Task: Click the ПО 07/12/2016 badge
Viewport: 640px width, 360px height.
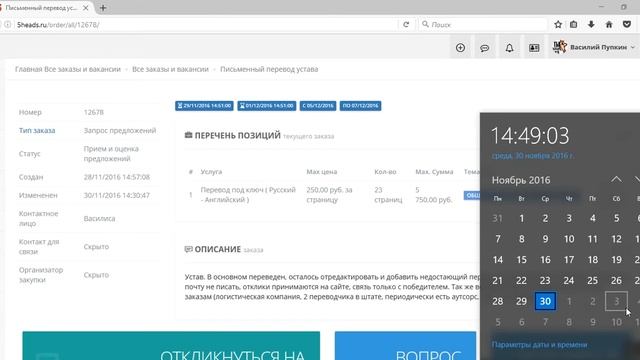Action: coord(360,106)
